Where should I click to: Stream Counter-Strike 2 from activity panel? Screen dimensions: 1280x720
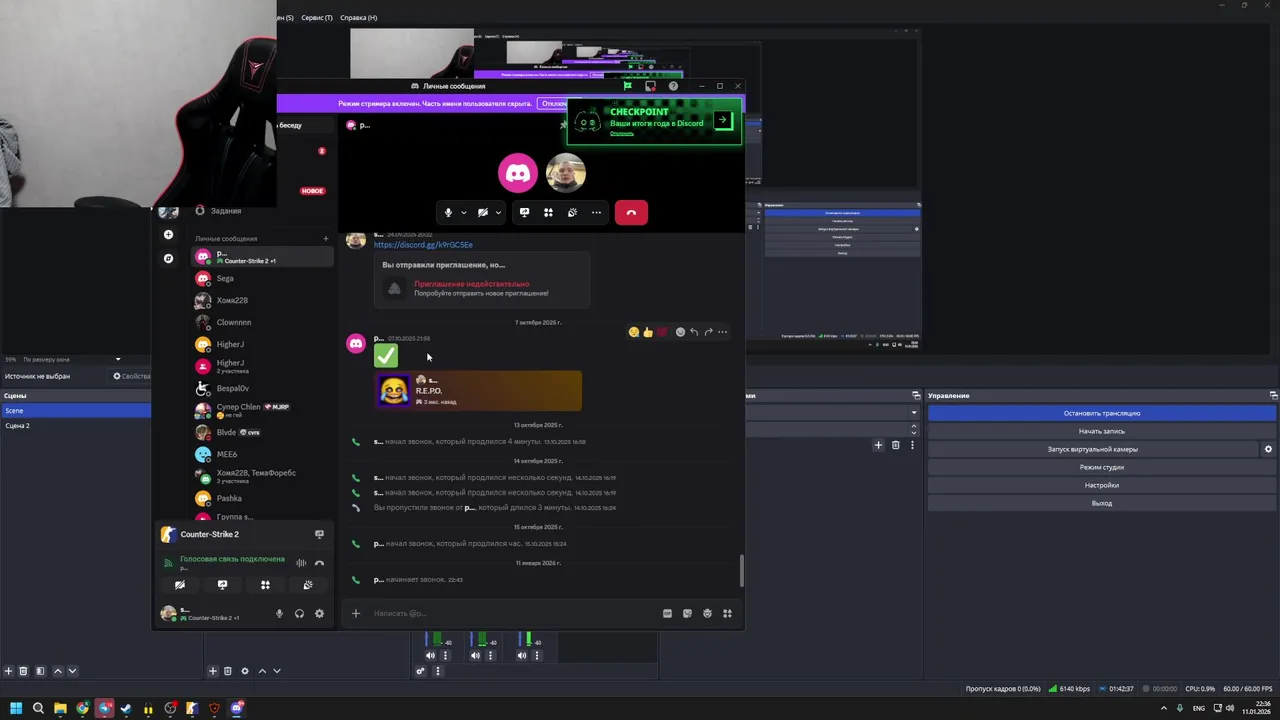(319, 534)
